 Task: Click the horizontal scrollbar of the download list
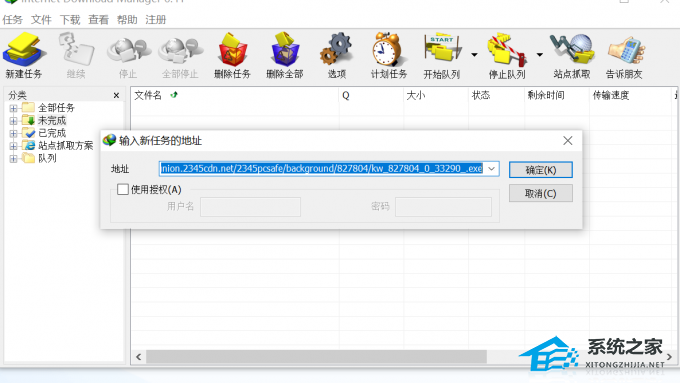[316, 357]
